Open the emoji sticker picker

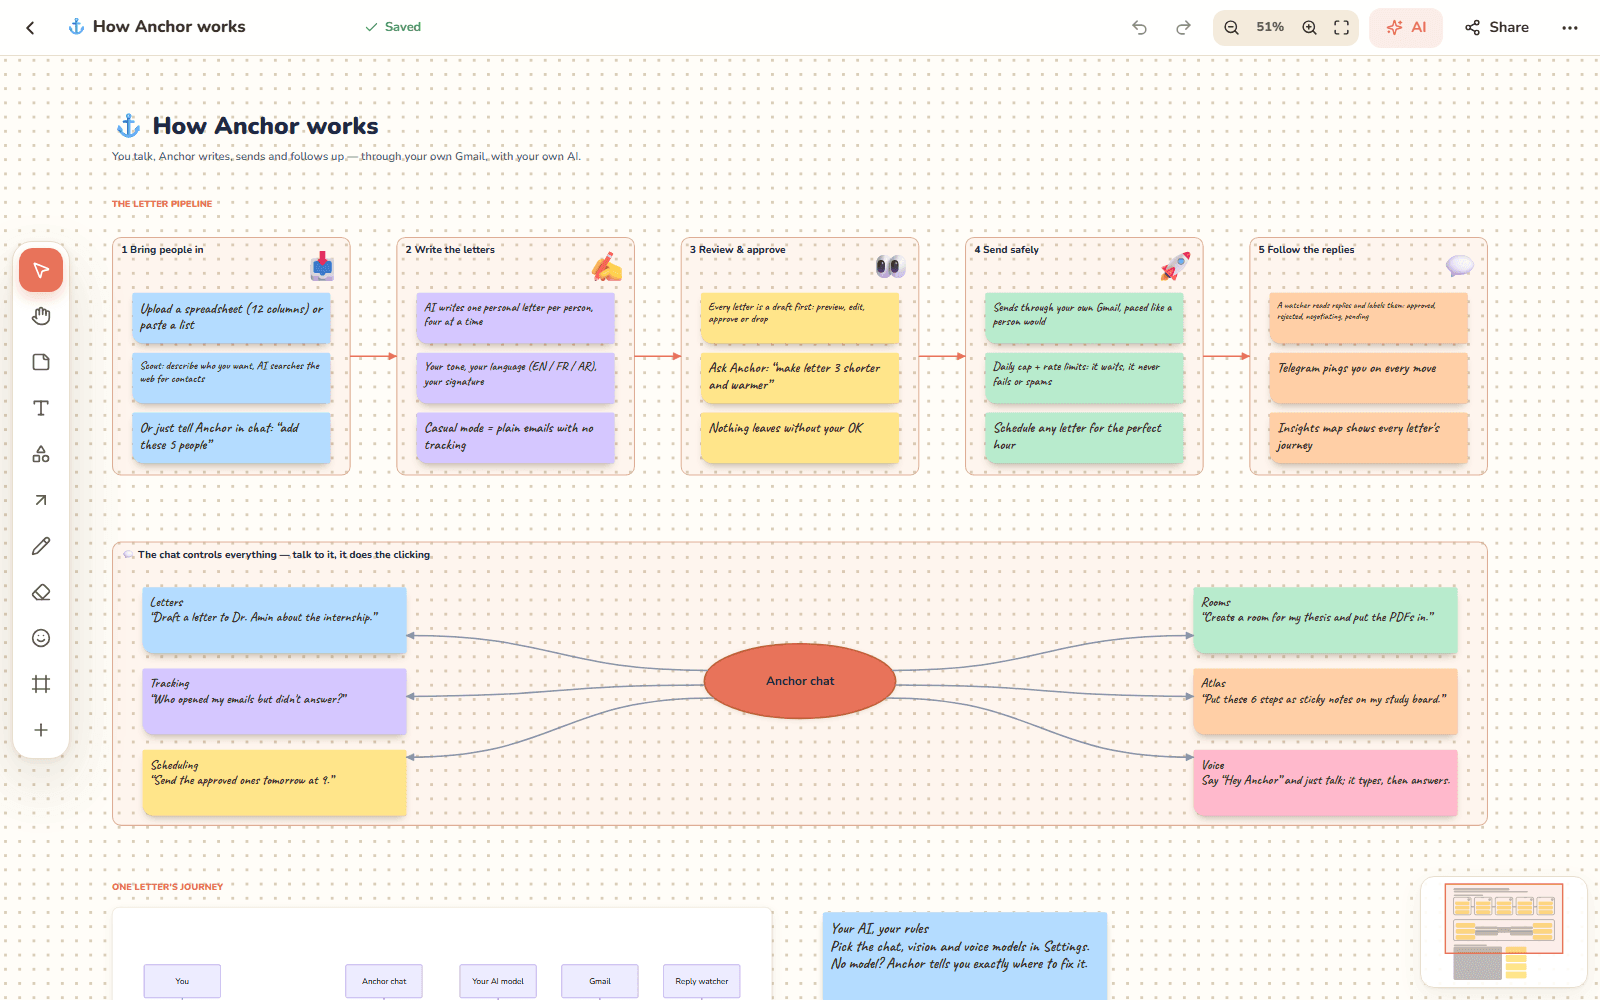(x=41, y=638)
